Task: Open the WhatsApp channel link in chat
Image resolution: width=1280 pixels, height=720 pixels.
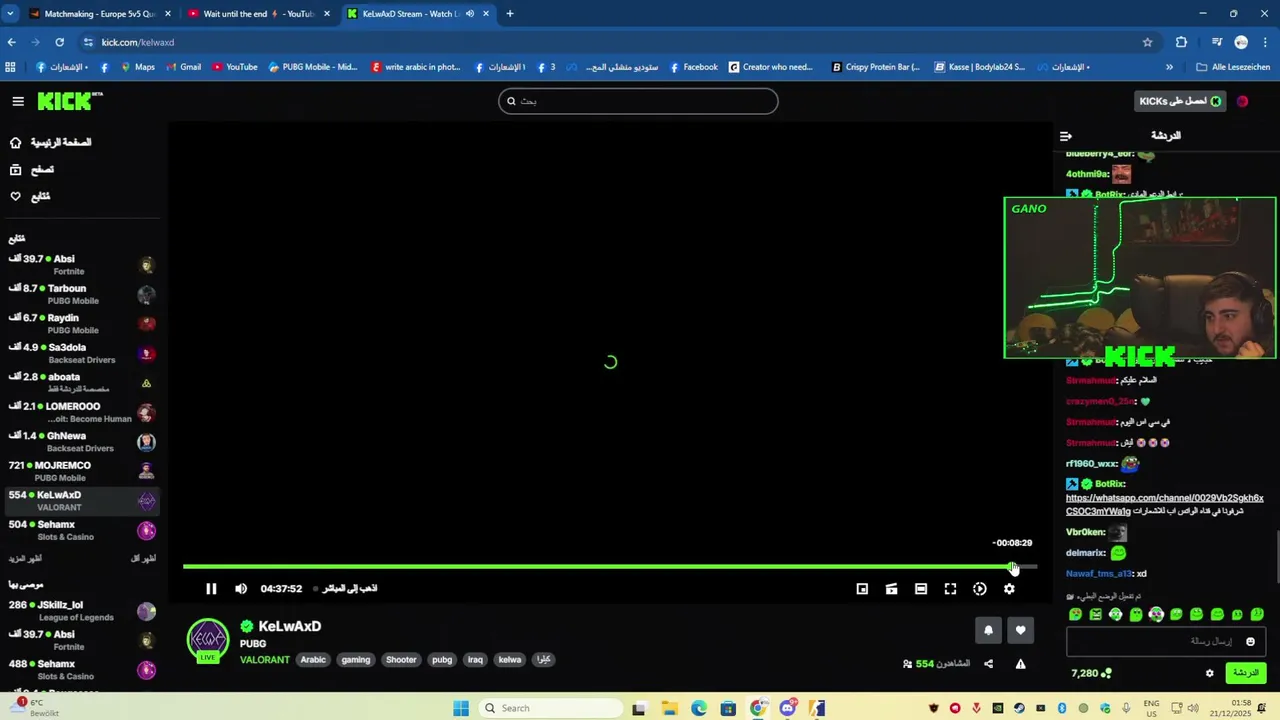Action: pos(1164,504)
